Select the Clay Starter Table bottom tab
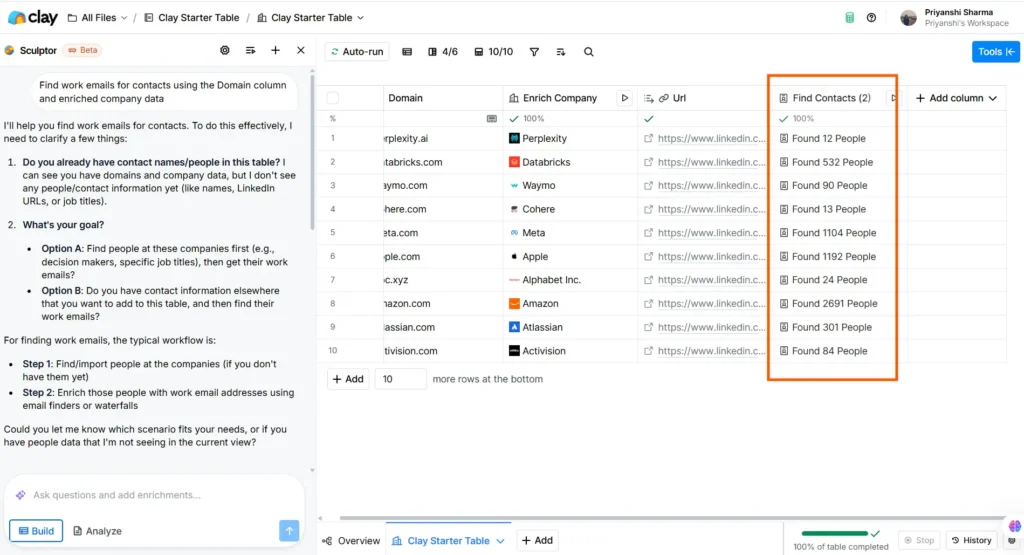Image resolution: width=1024 pixels, height=555 pixels. pos(448,541)
